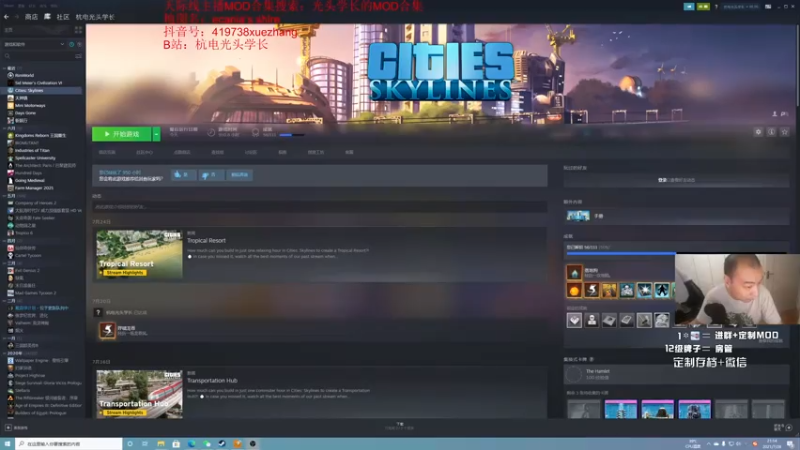The height and width of the screenshot is (450, 800).
Task: Click the green 开始游戏 play button
Action: (x=121, y=134)
